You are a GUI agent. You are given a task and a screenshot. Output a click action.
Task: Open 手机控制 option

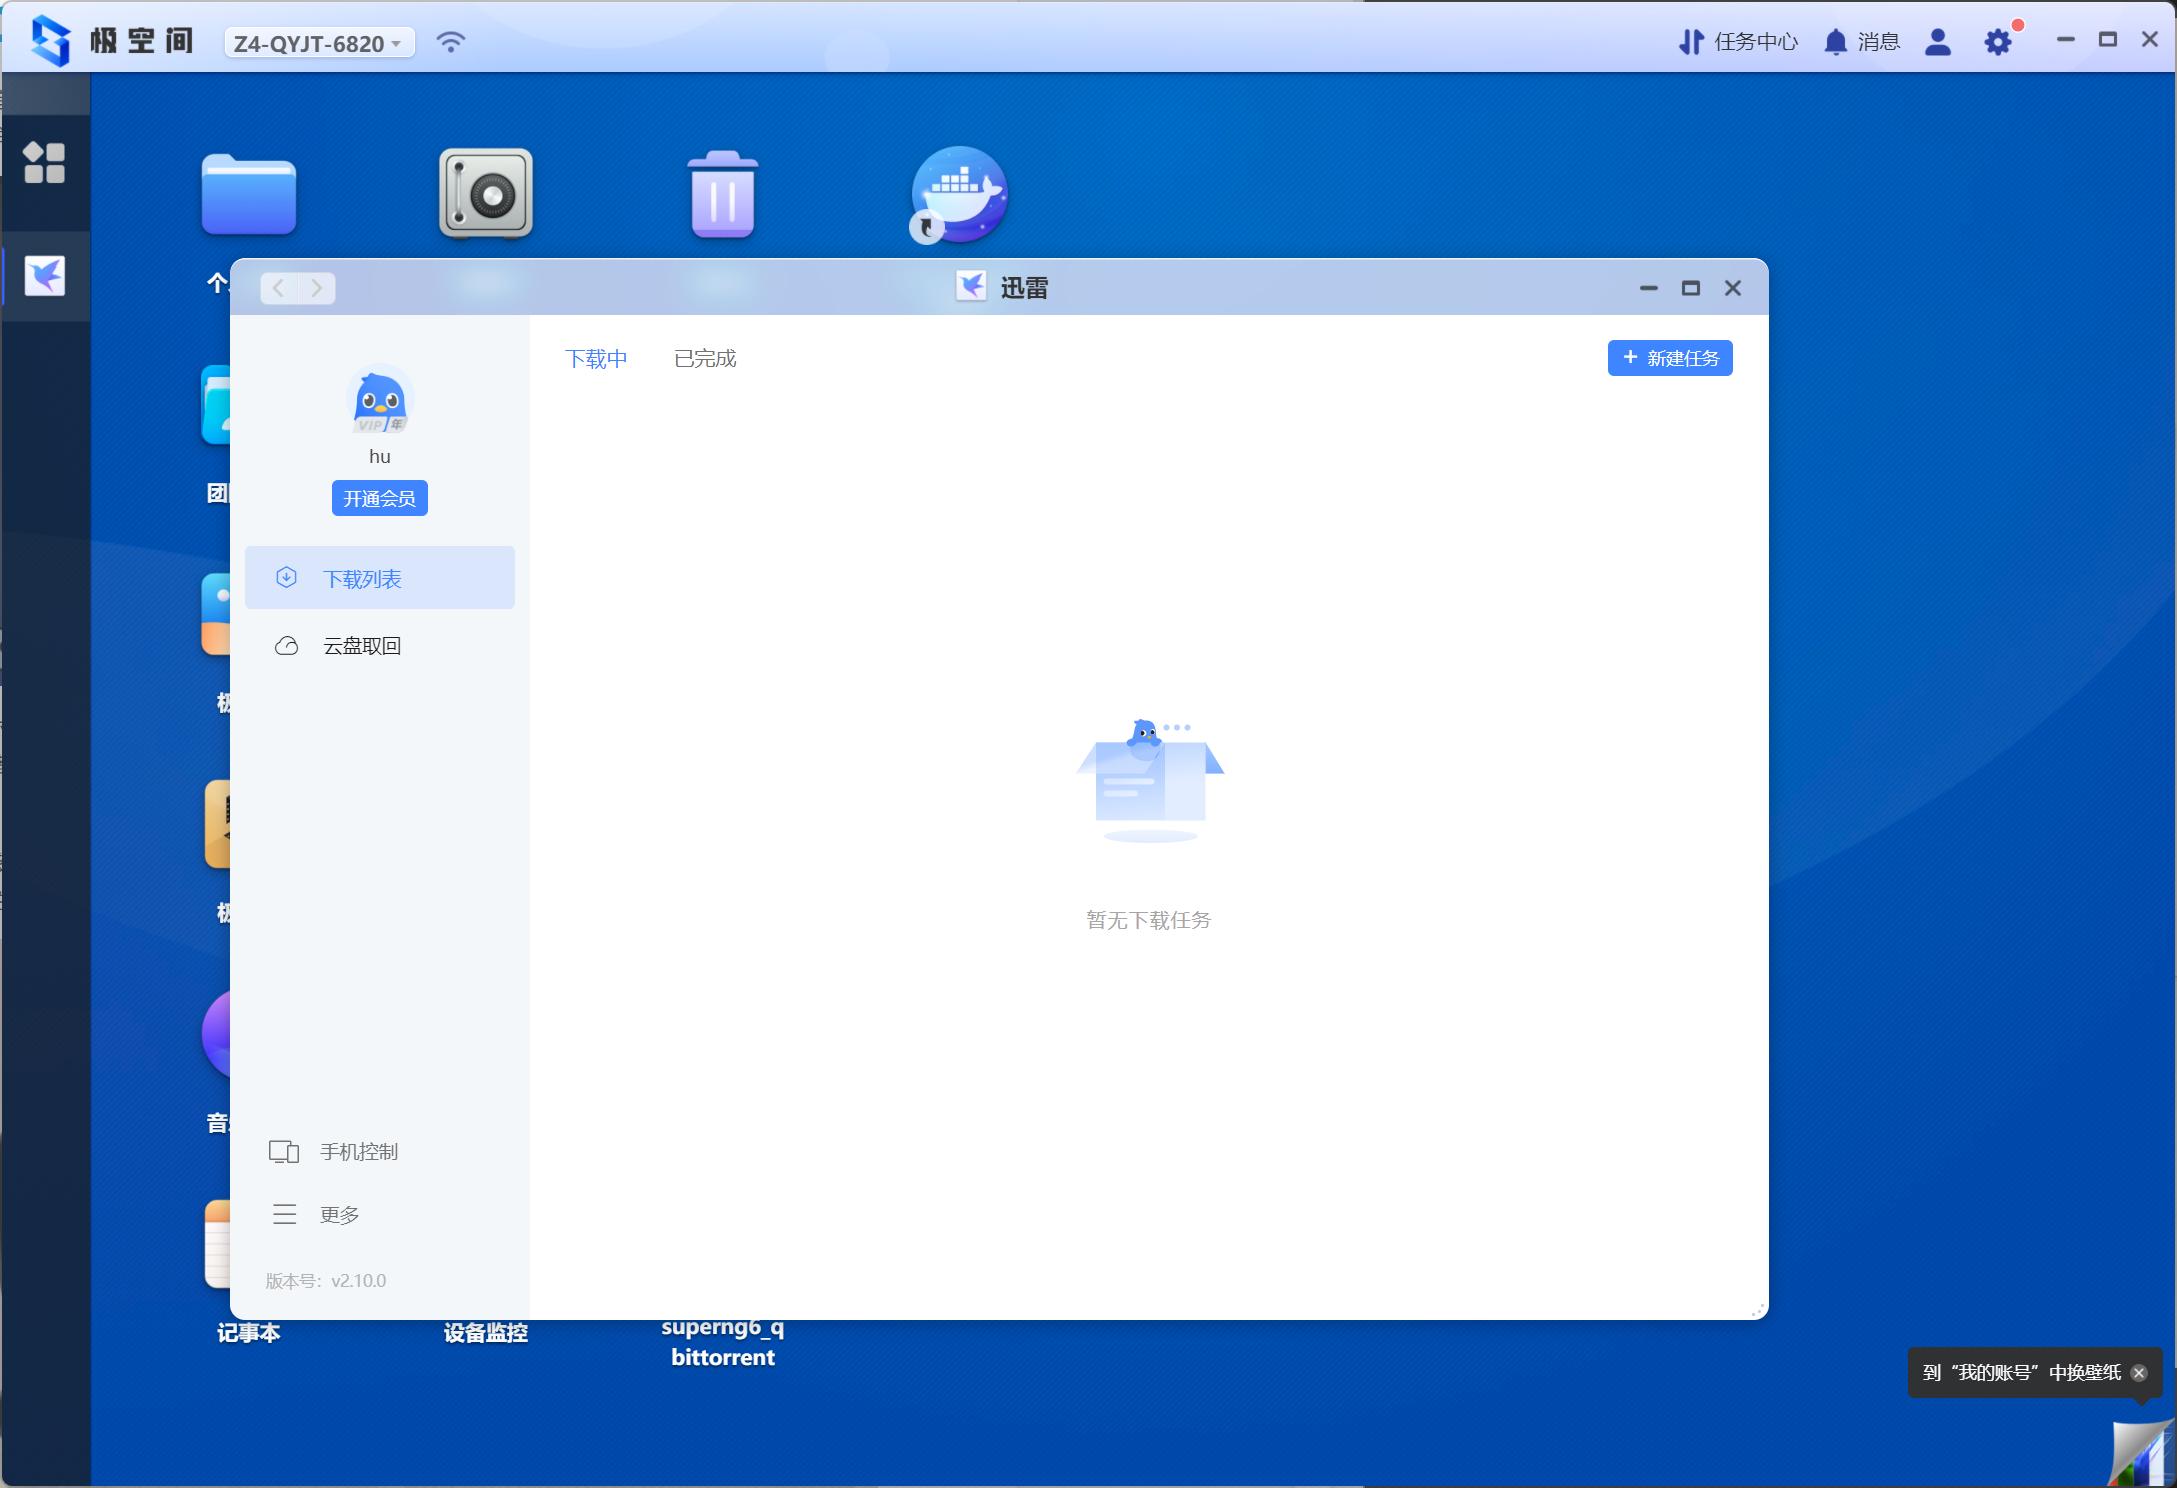pos(358,1151)
